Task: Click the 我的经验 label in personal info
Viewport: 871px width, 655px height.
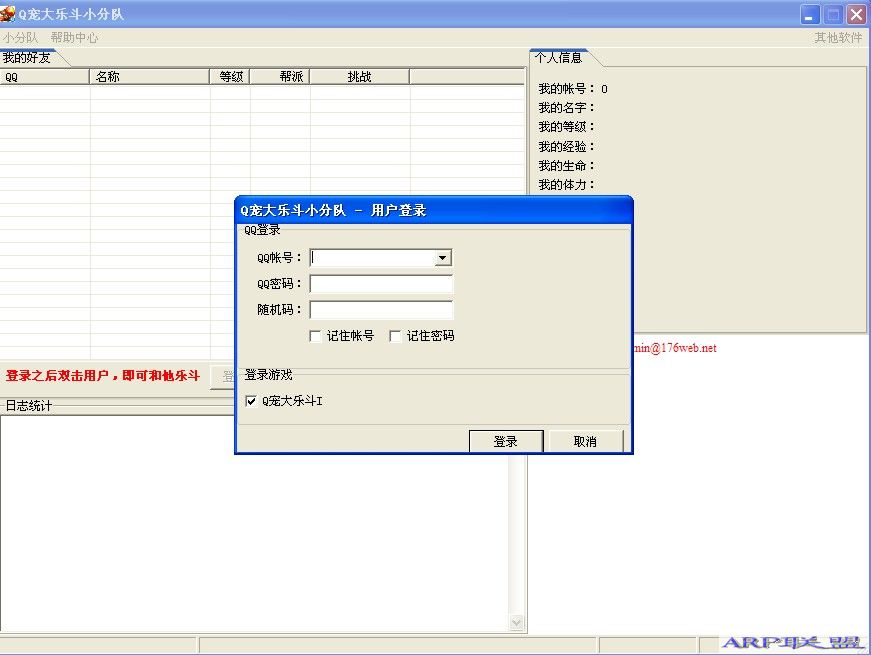Action: (566, 147)
